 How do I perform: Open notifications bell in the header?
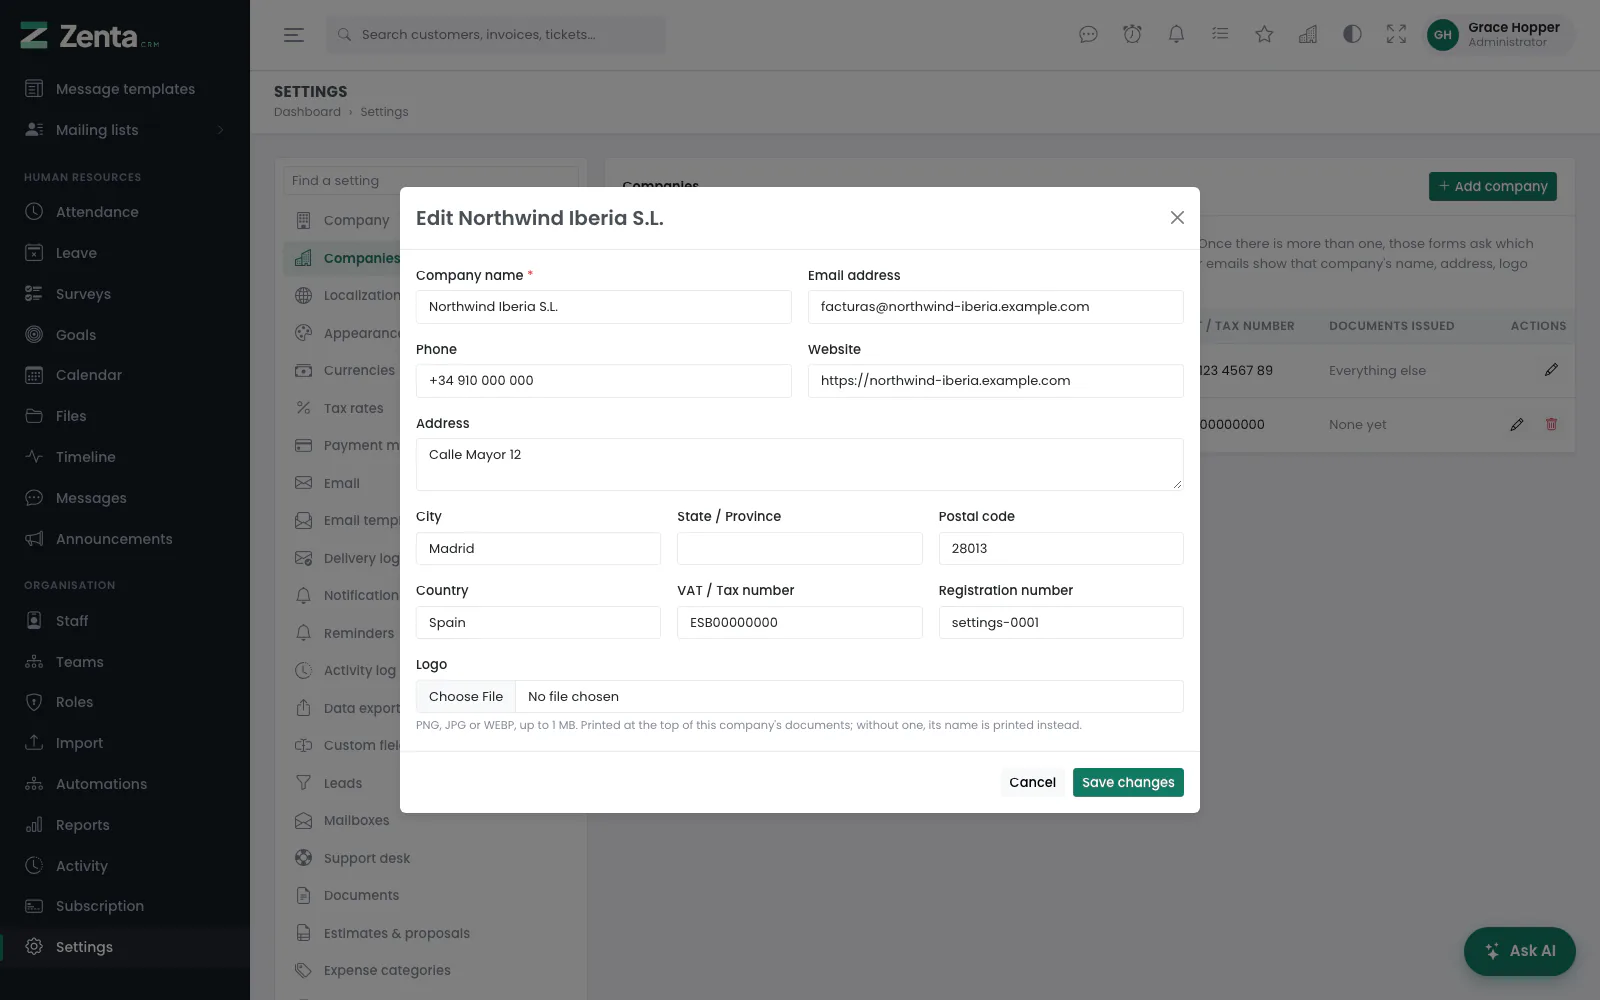(x=1176, y=35)
